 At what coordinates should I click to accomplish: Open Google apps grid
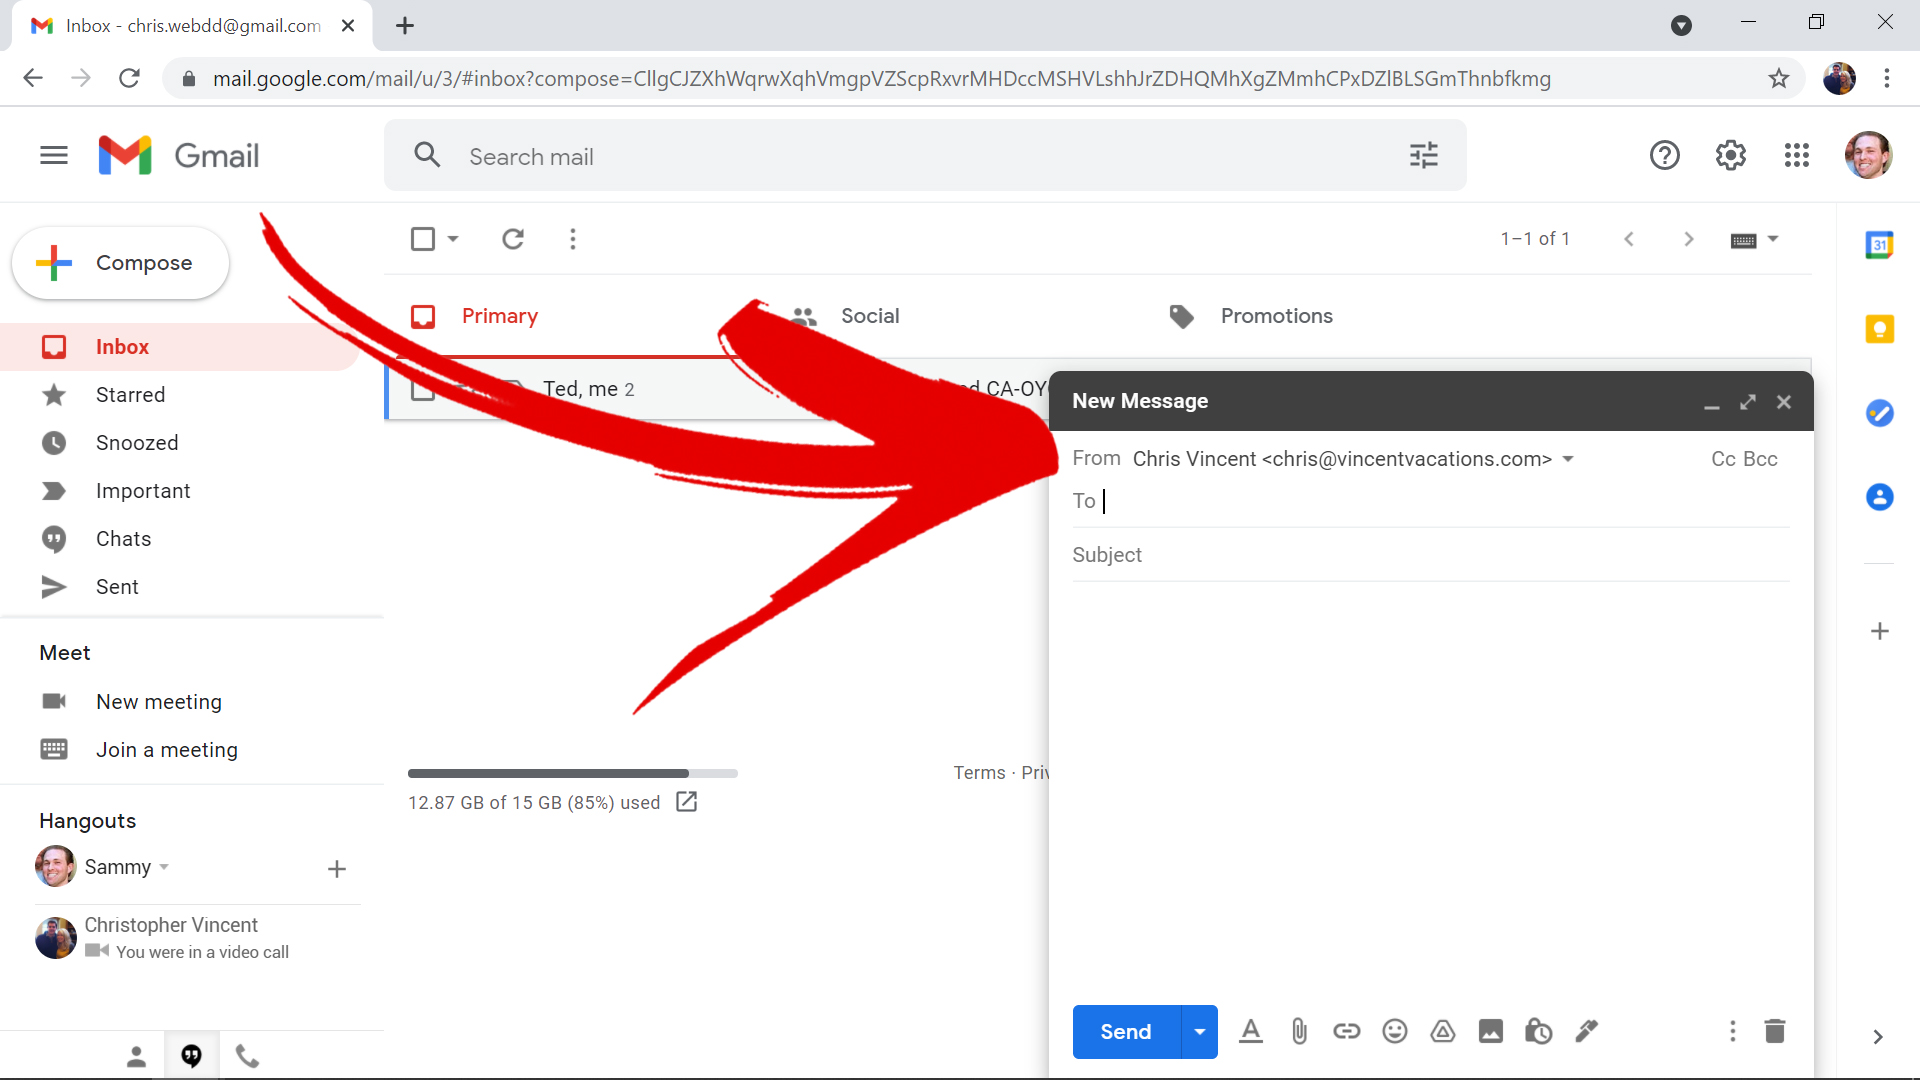tap(1797, 155)
